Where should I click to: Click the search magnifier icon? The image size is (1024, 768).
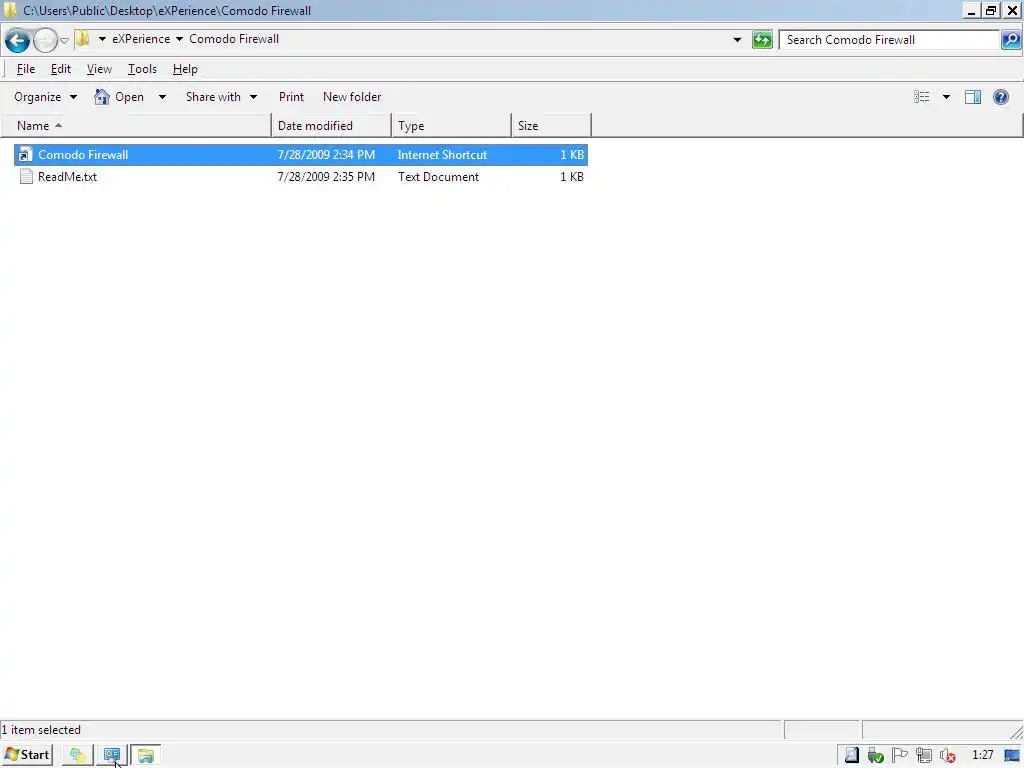pyautogui.click(x=1011, y=40)
